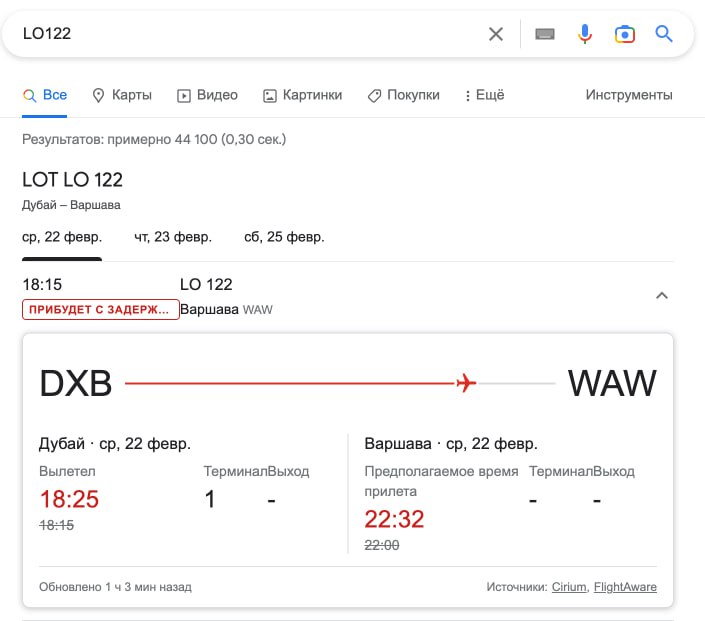Select the ср, 22 февр. date

click(62, 237)
